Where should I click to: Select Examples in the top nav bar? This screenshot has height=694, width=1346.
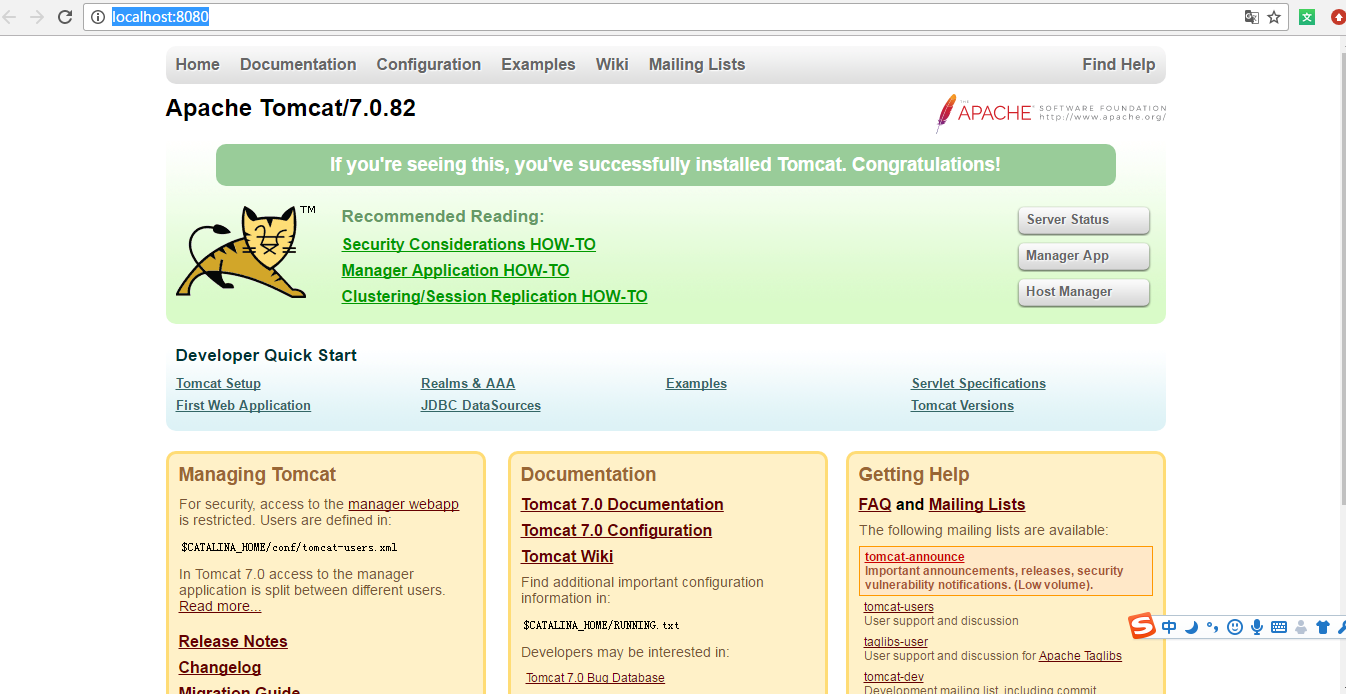(538, 64)
